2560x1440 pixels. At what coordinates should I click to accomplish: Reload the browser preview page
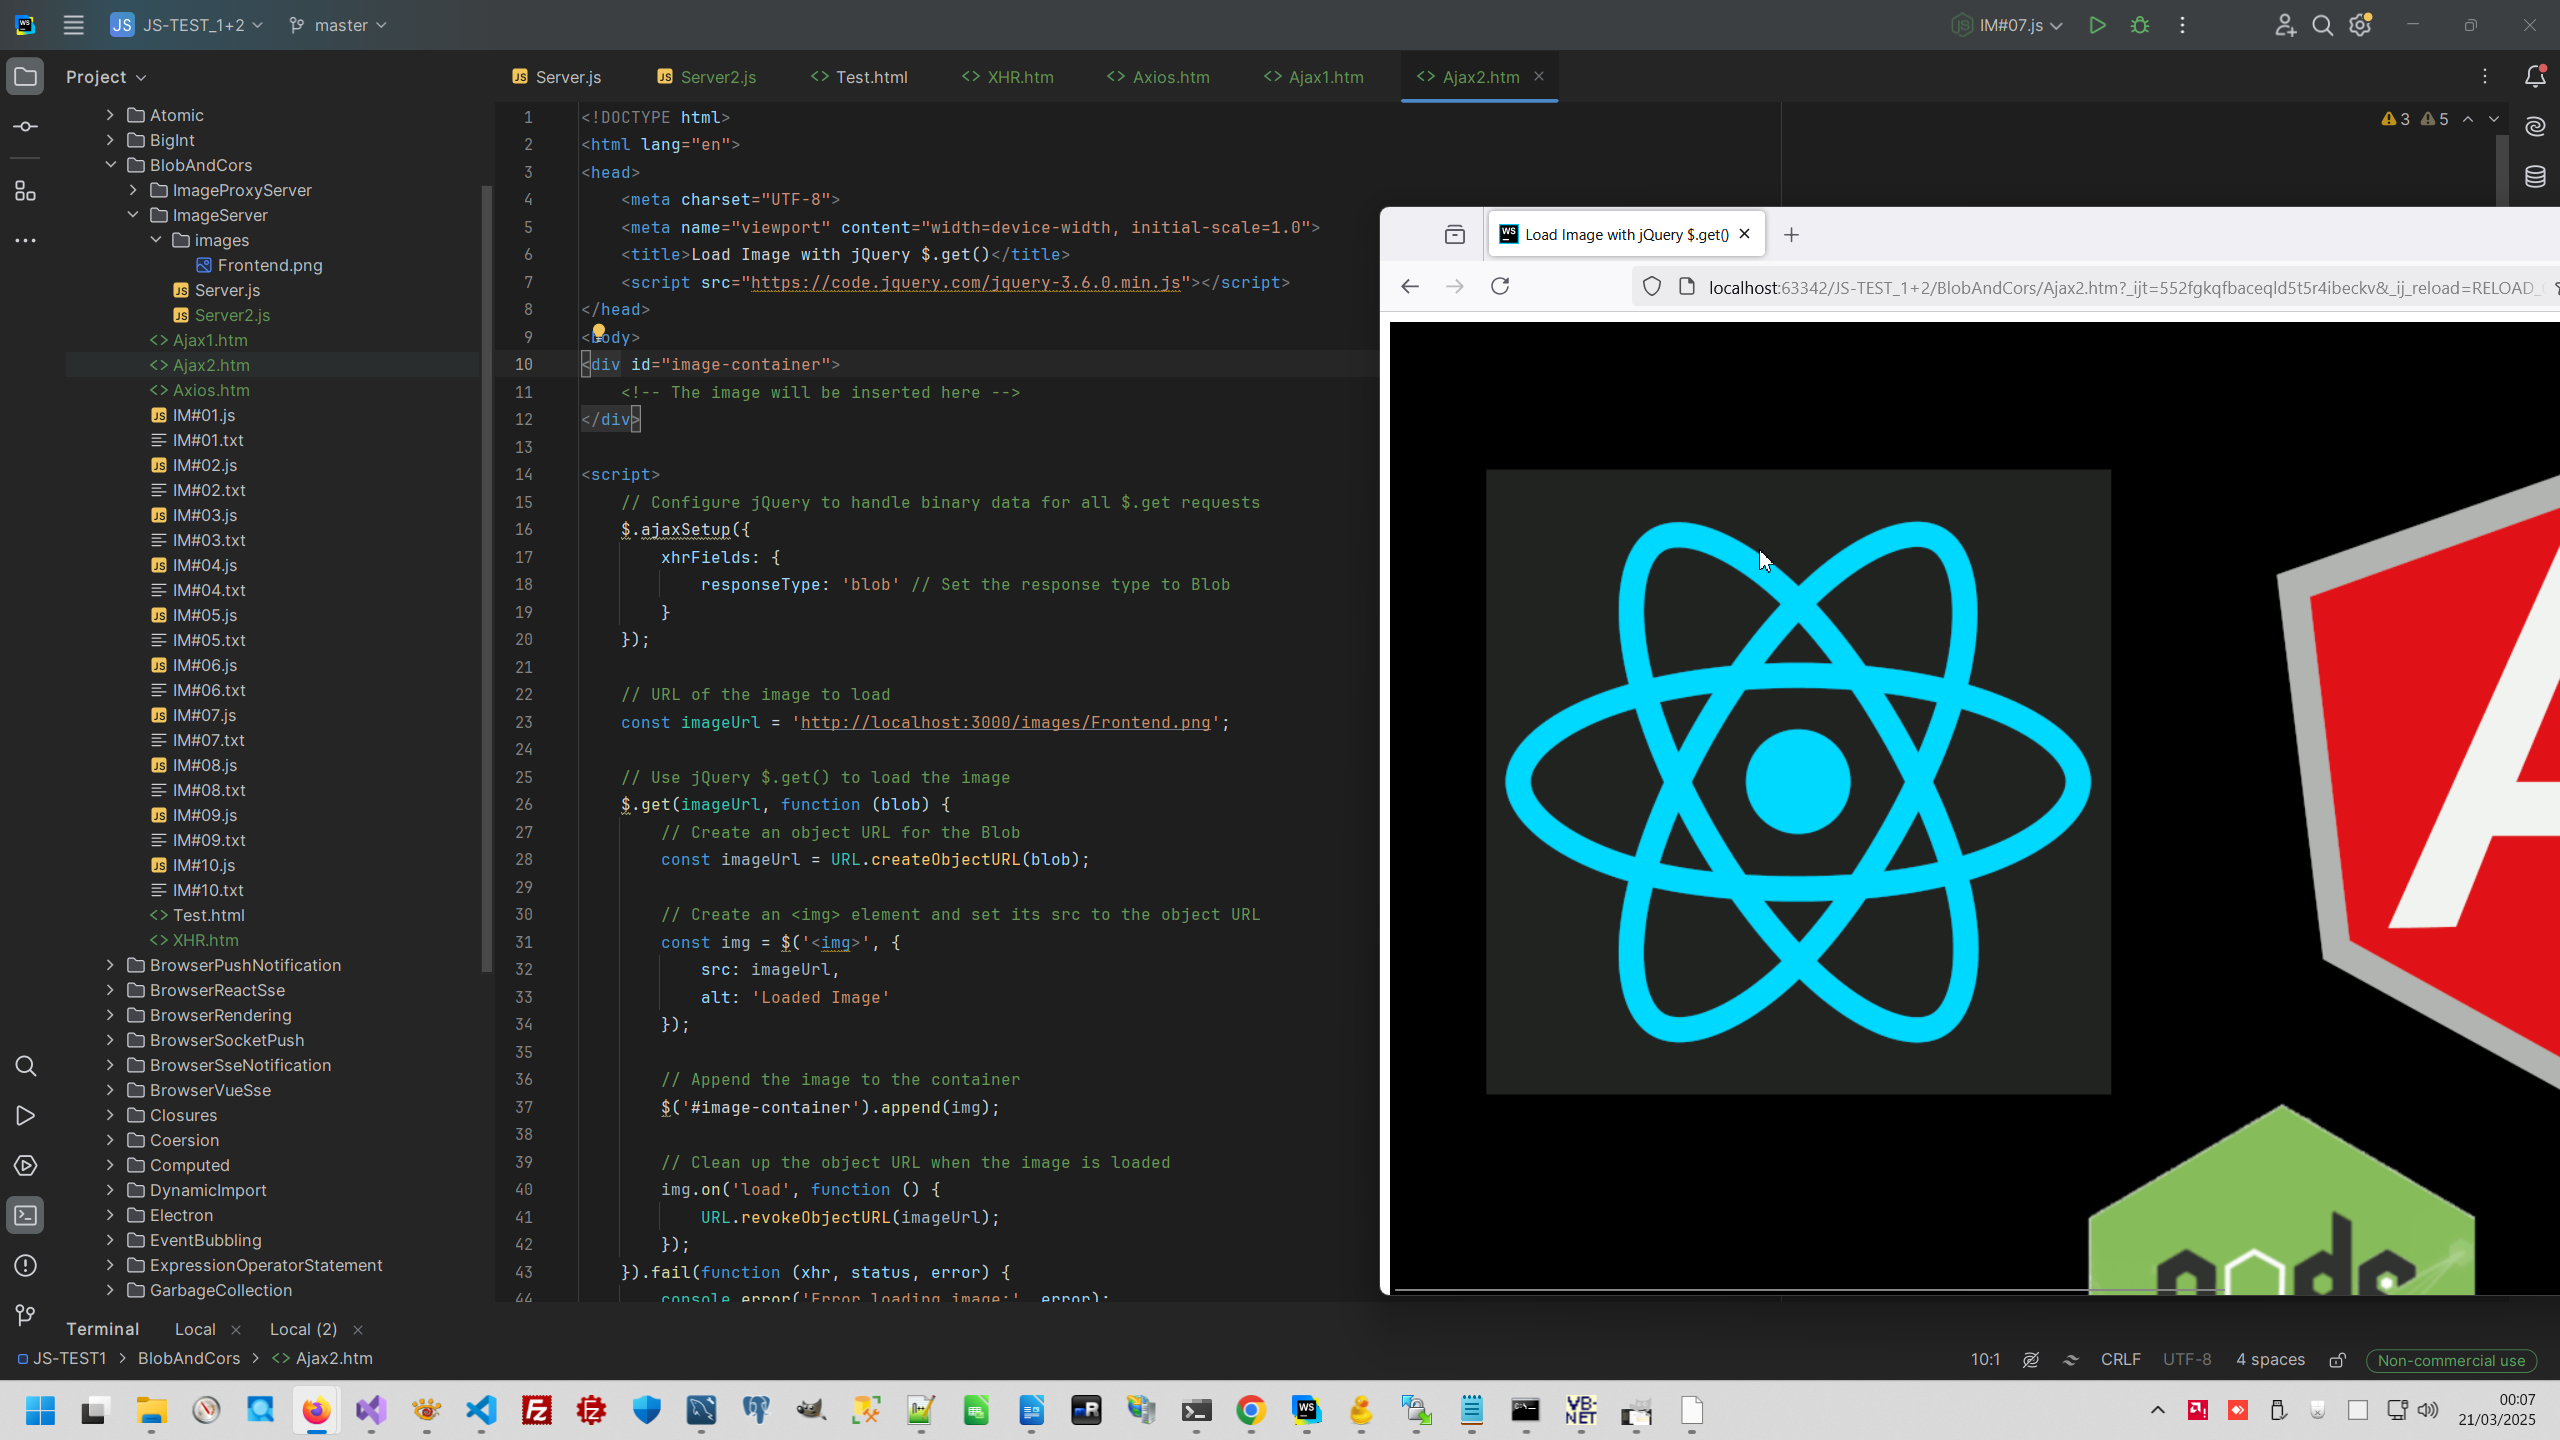tap(1500, 287)
